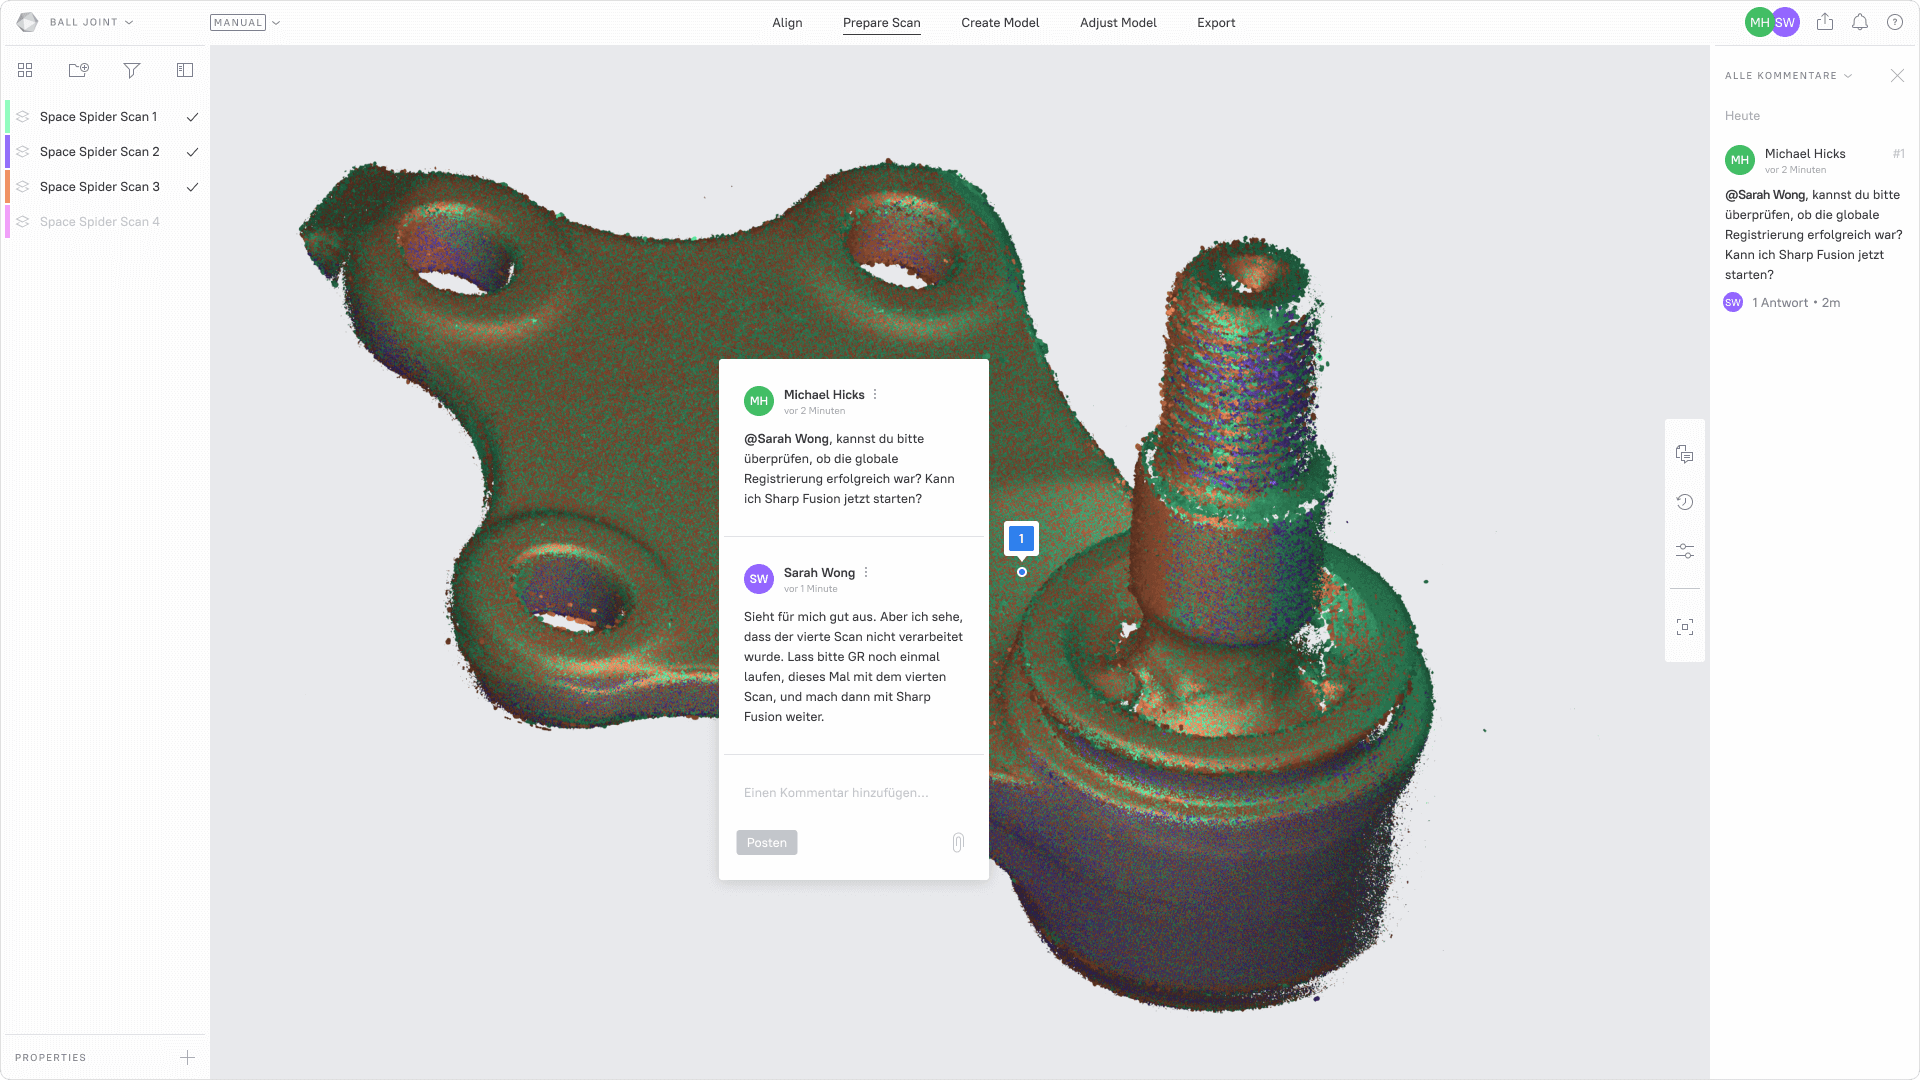Open the Export tab
Screen dimensions: 1920x1080
click(1216, 22)
